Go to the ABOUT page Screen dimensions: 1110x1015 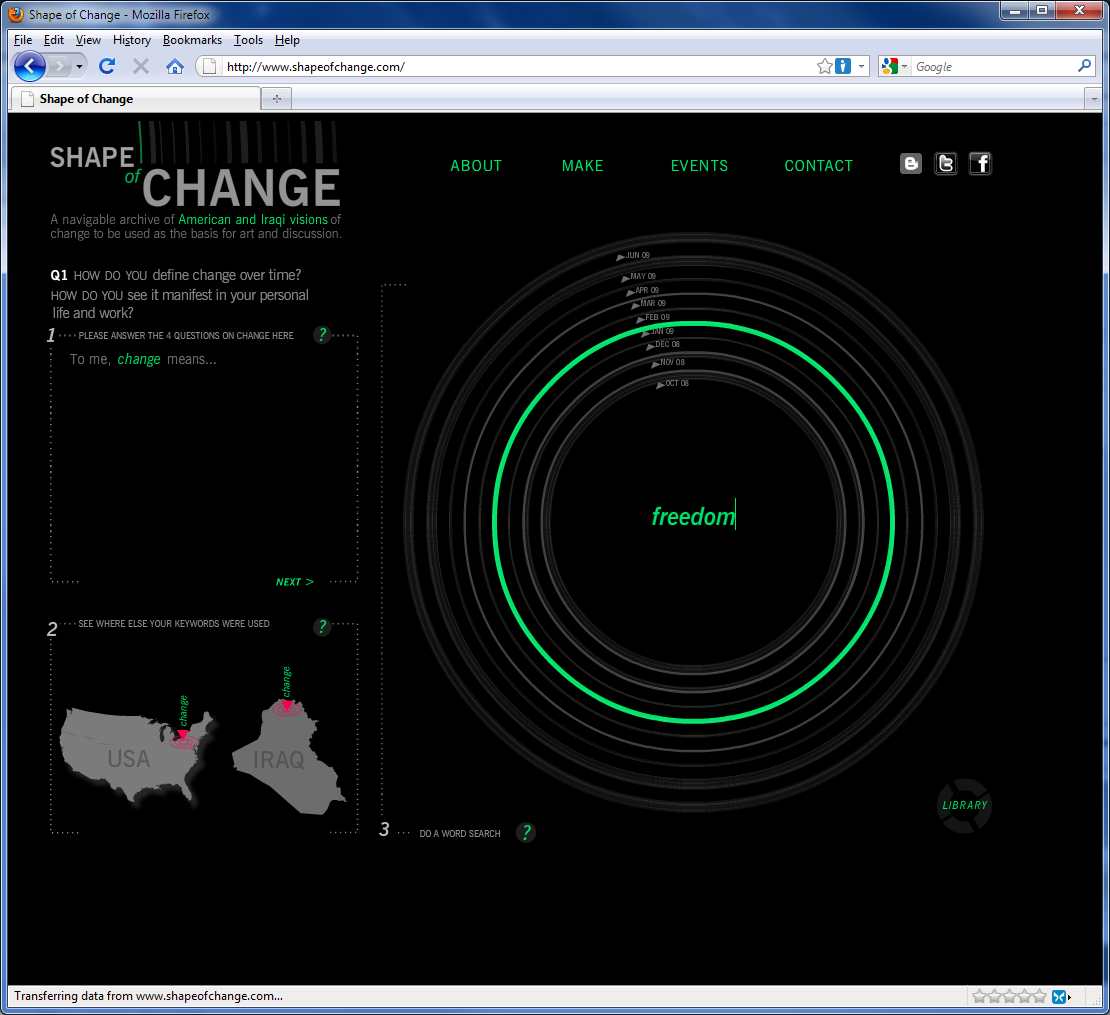coord(476,166)
